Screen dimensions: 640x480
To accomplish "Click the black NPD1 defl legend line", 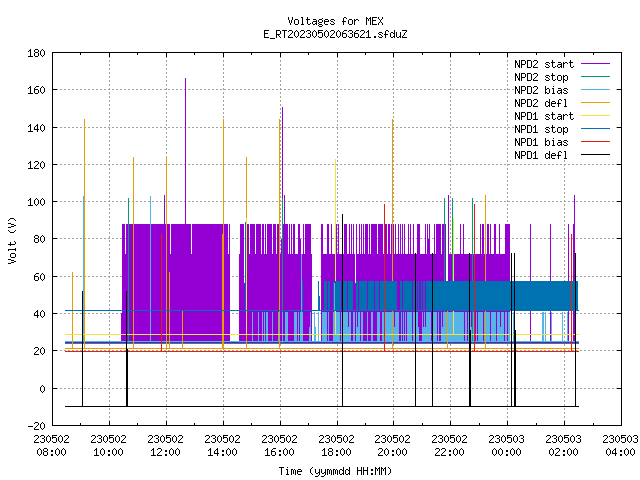I will tap(596, 155).
